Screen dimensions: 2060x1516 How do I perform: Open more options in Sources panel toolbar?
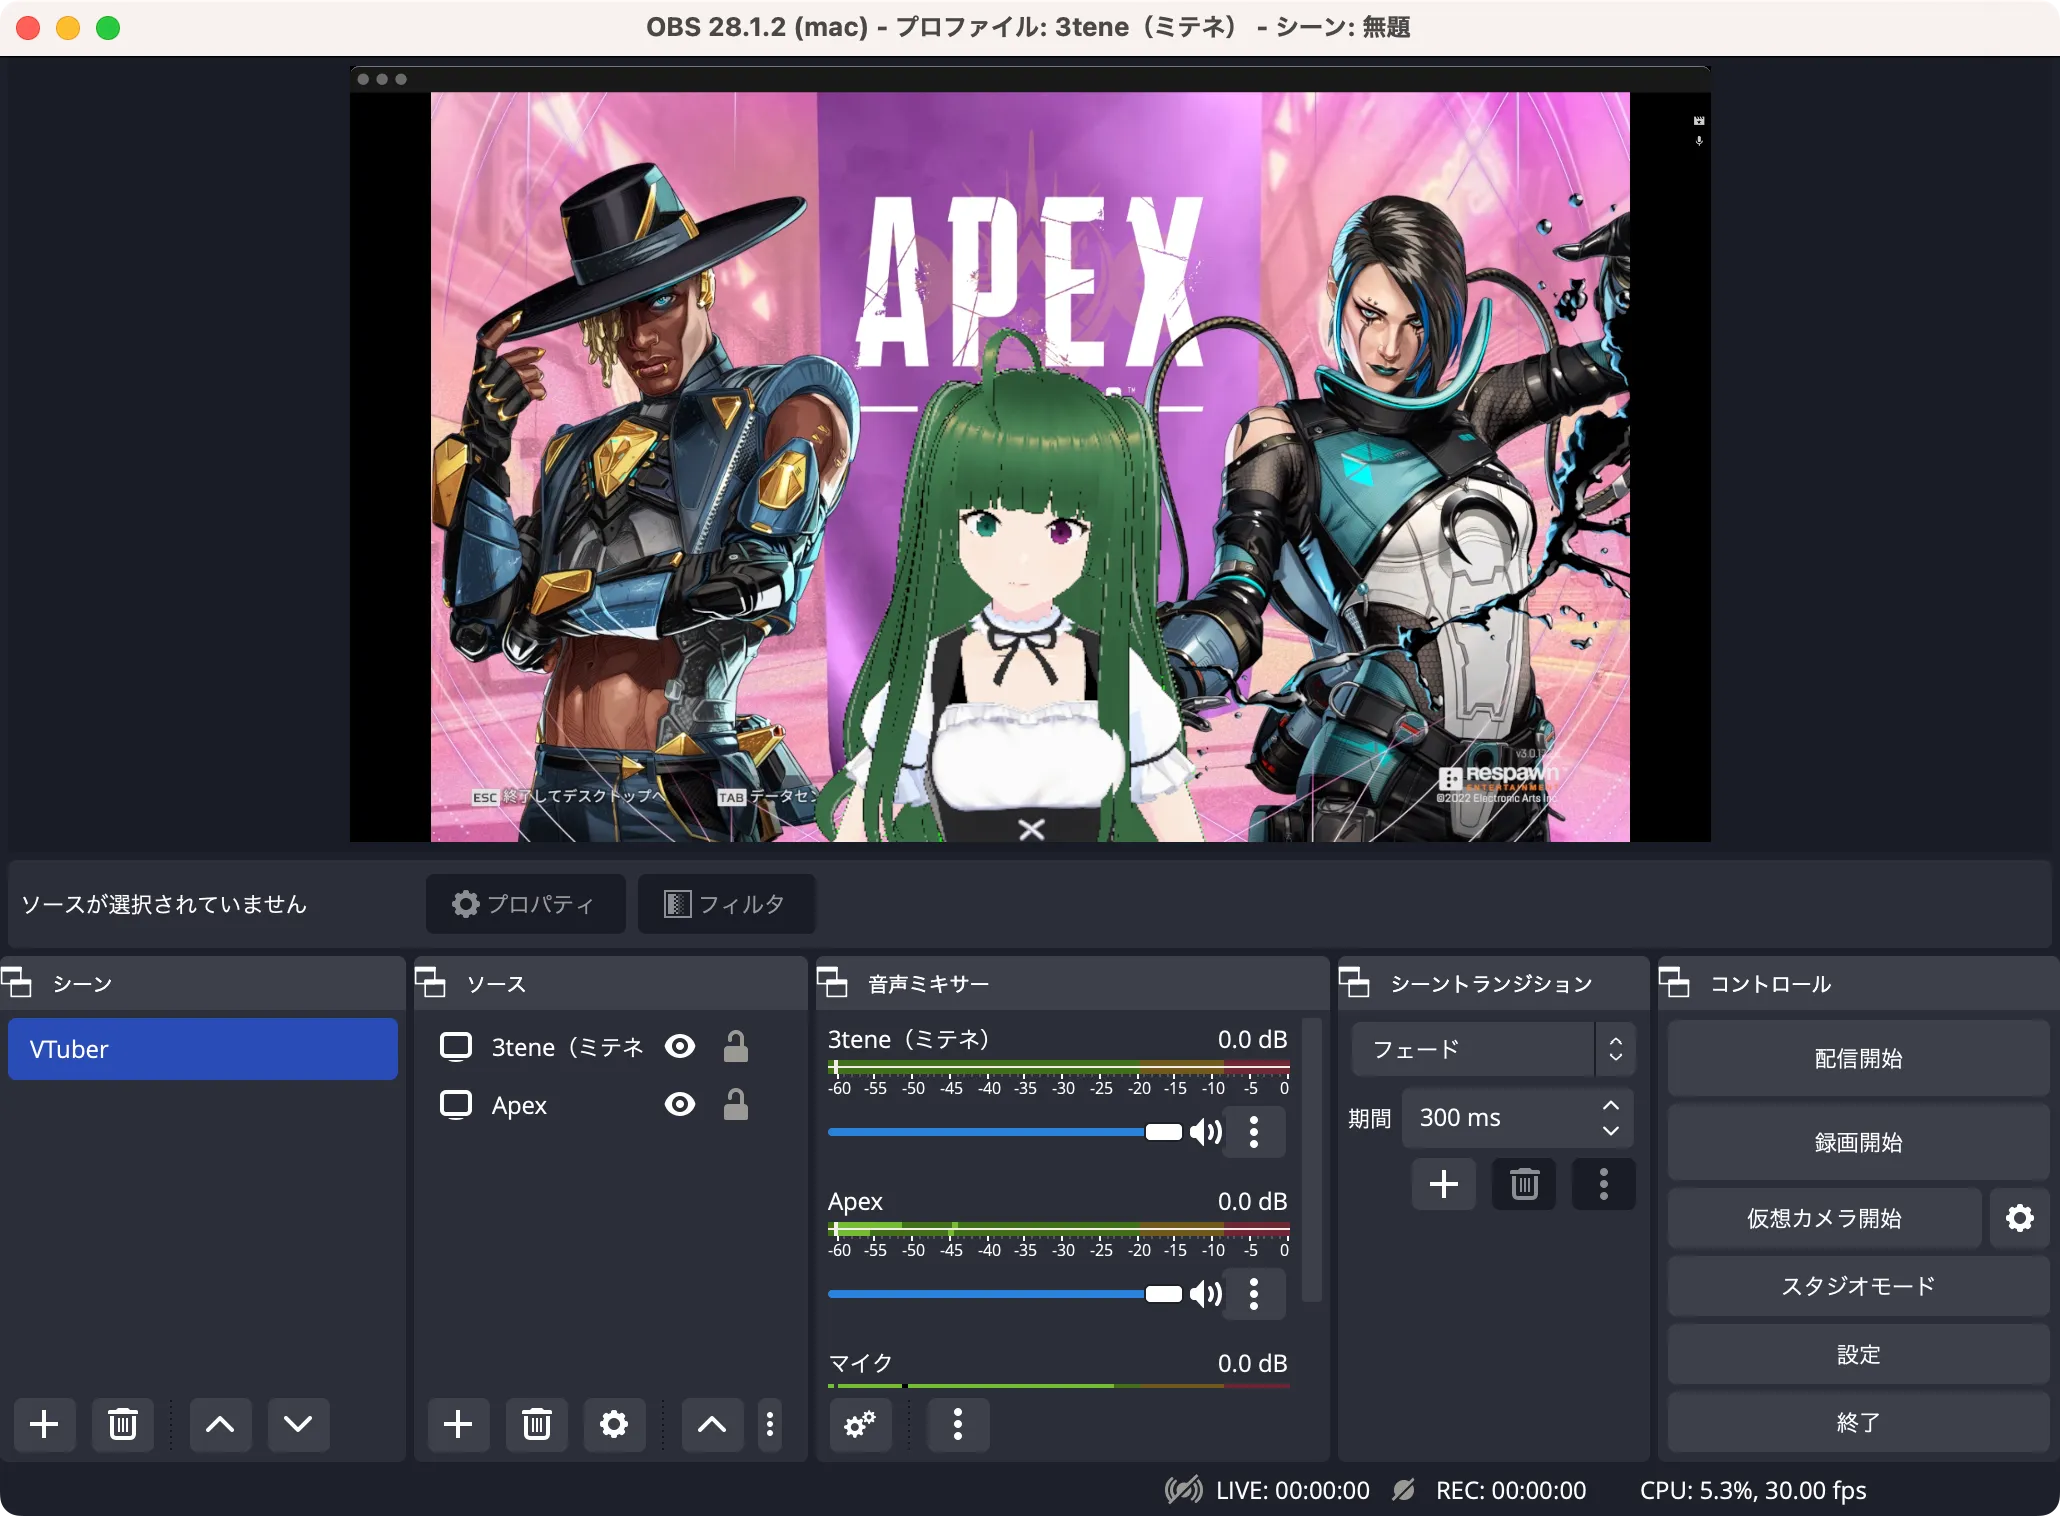[770, 1424]
